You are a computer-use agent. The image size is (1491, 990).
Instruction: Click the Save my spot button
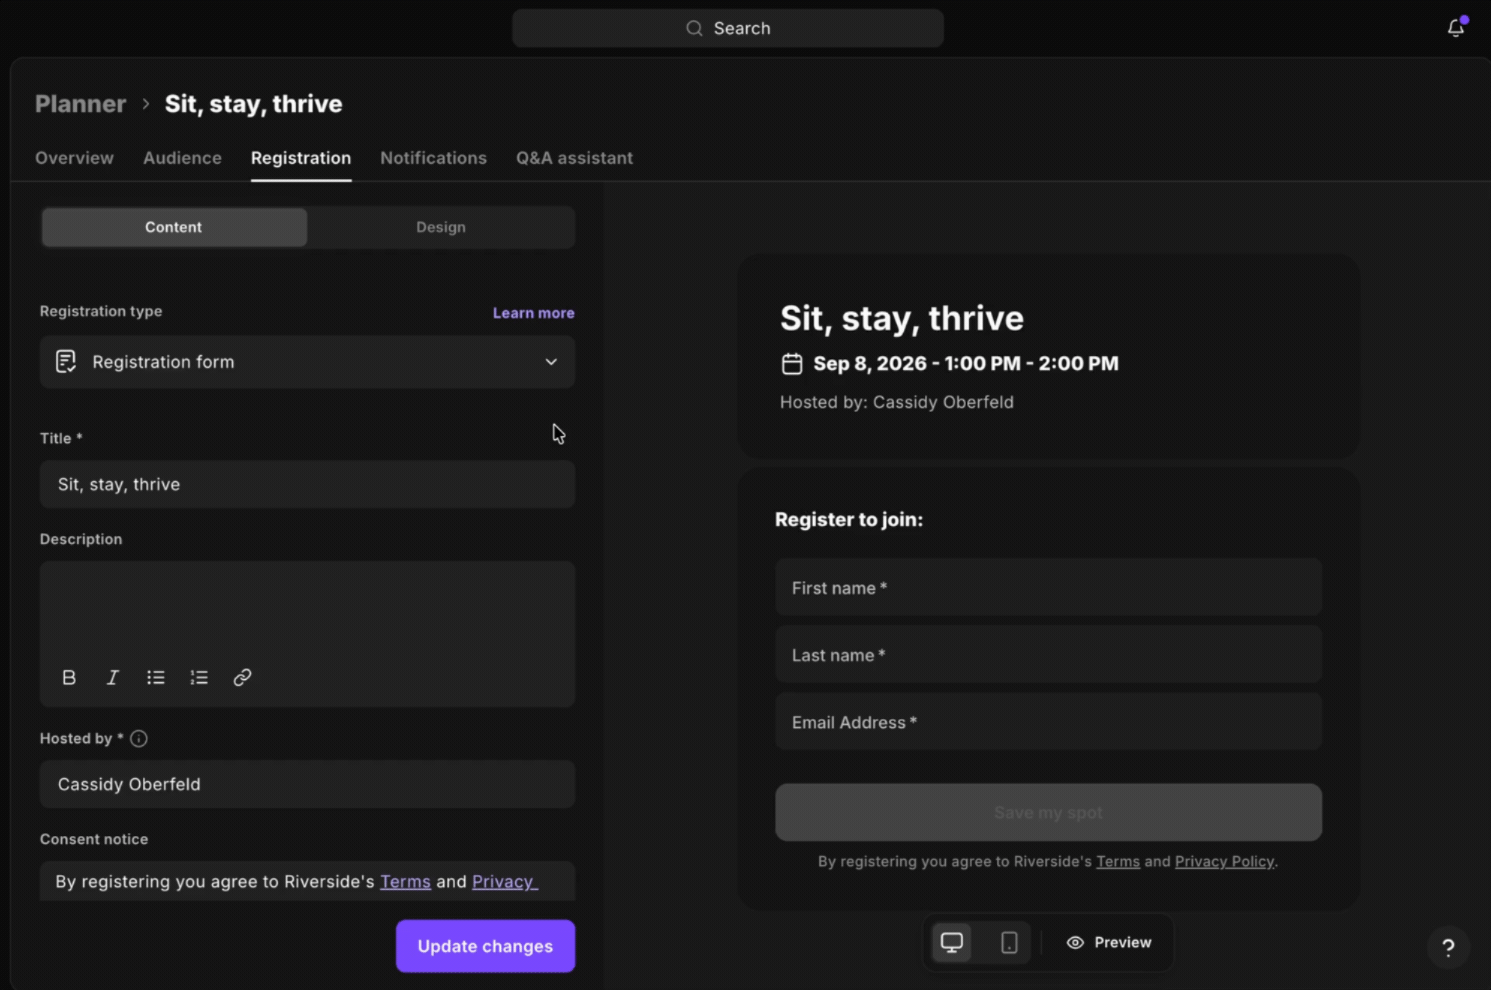pyautogui.click(x=1048, y=812)
